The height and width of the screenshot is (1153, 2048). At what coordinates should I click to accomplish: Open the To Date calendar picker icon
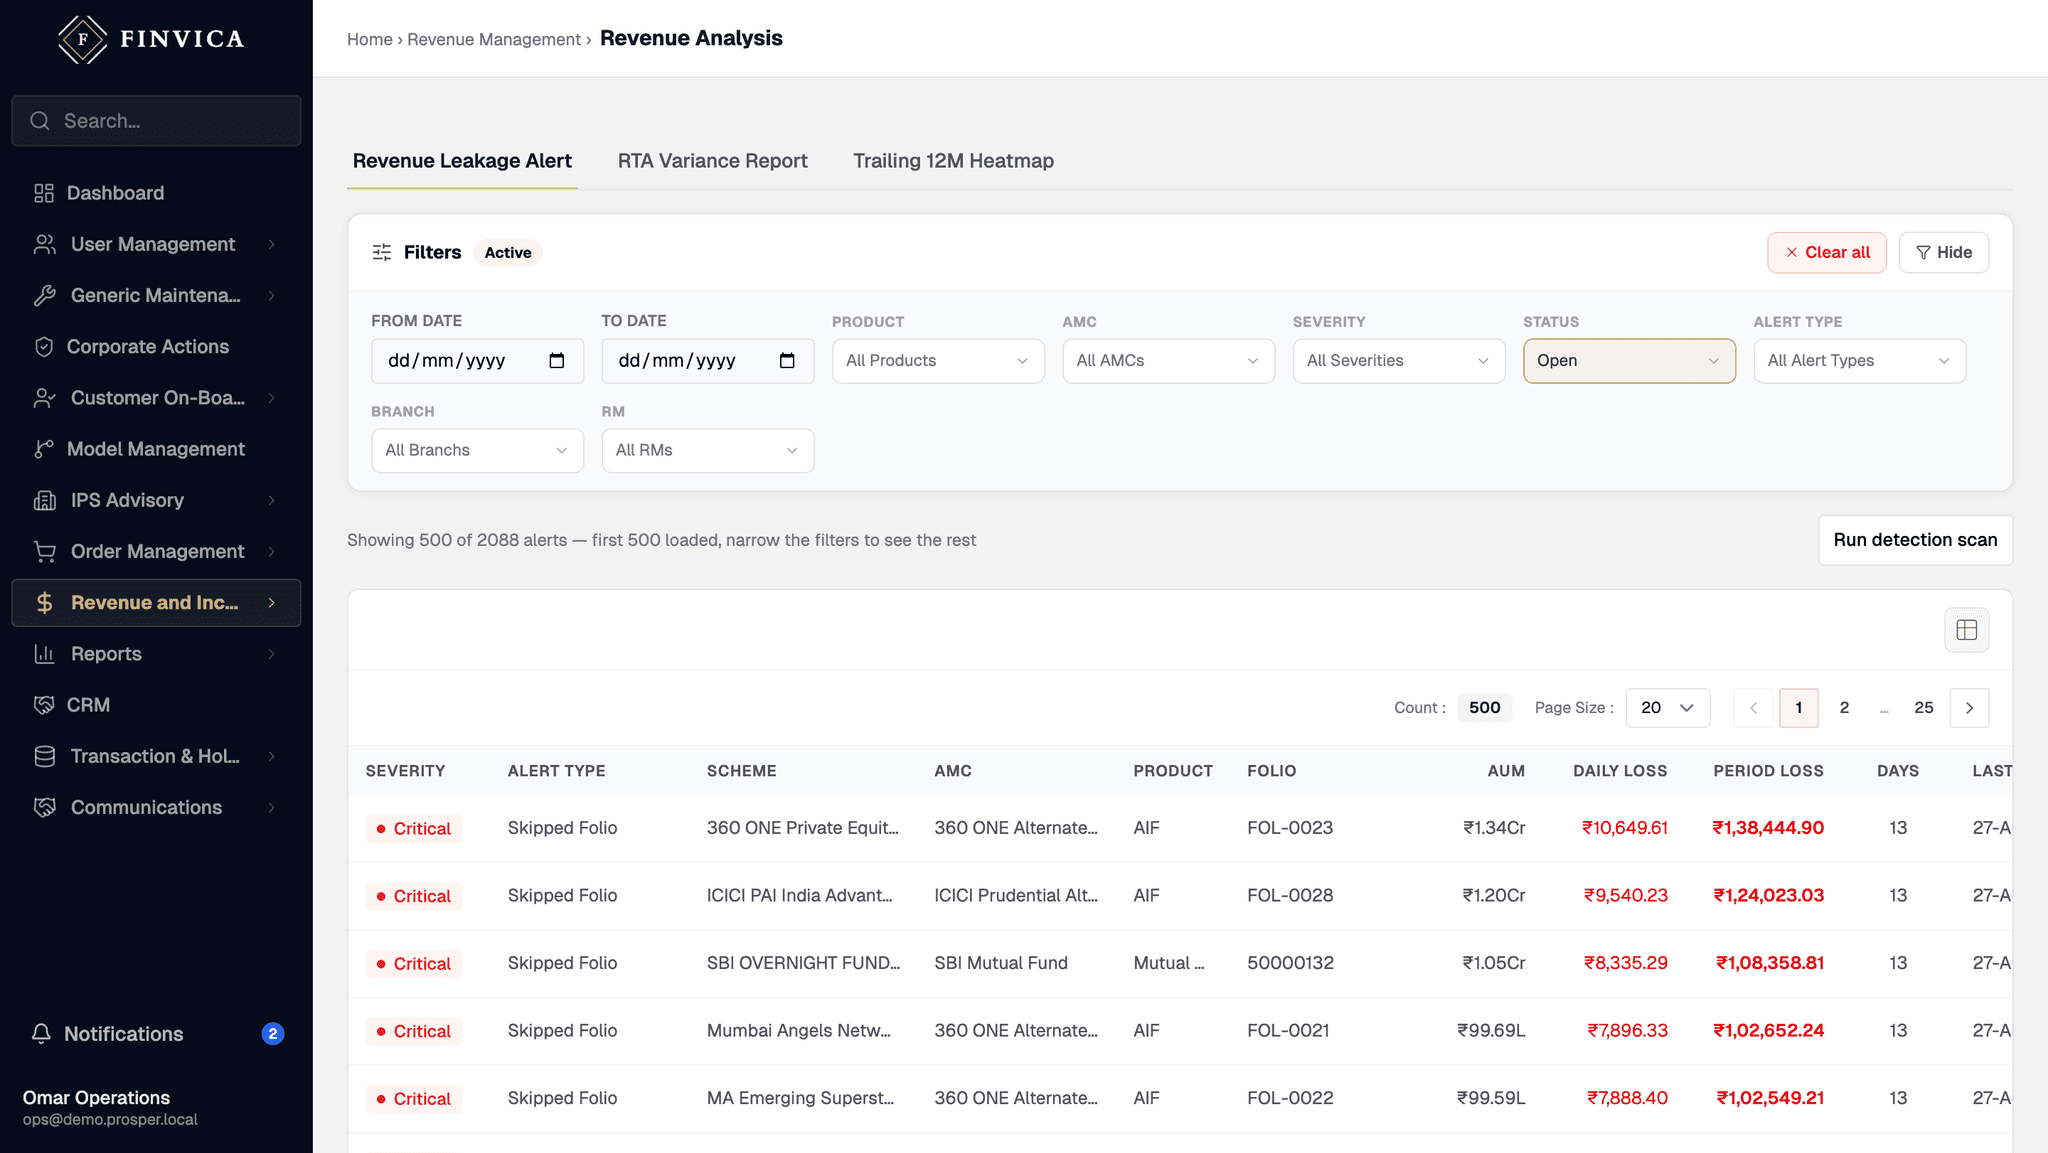[787, 361]
